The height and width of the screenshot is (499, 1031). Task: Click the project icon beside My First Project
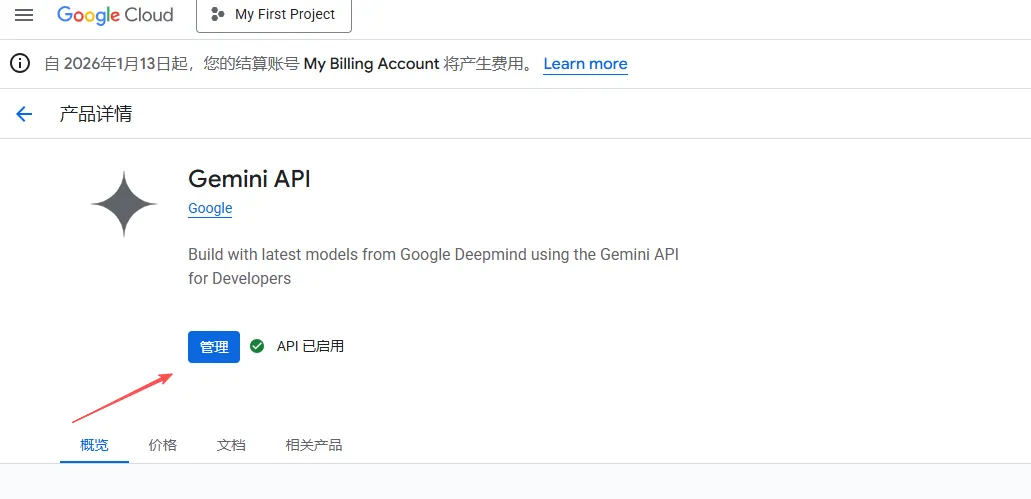pyautogui.click(x=218, y=15)
